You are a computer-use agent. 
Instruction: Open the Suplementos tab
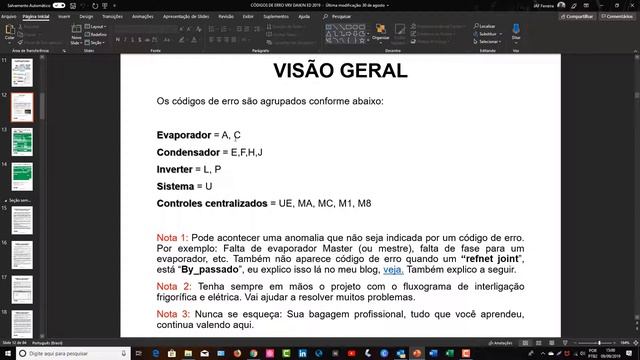coord(276,17)
